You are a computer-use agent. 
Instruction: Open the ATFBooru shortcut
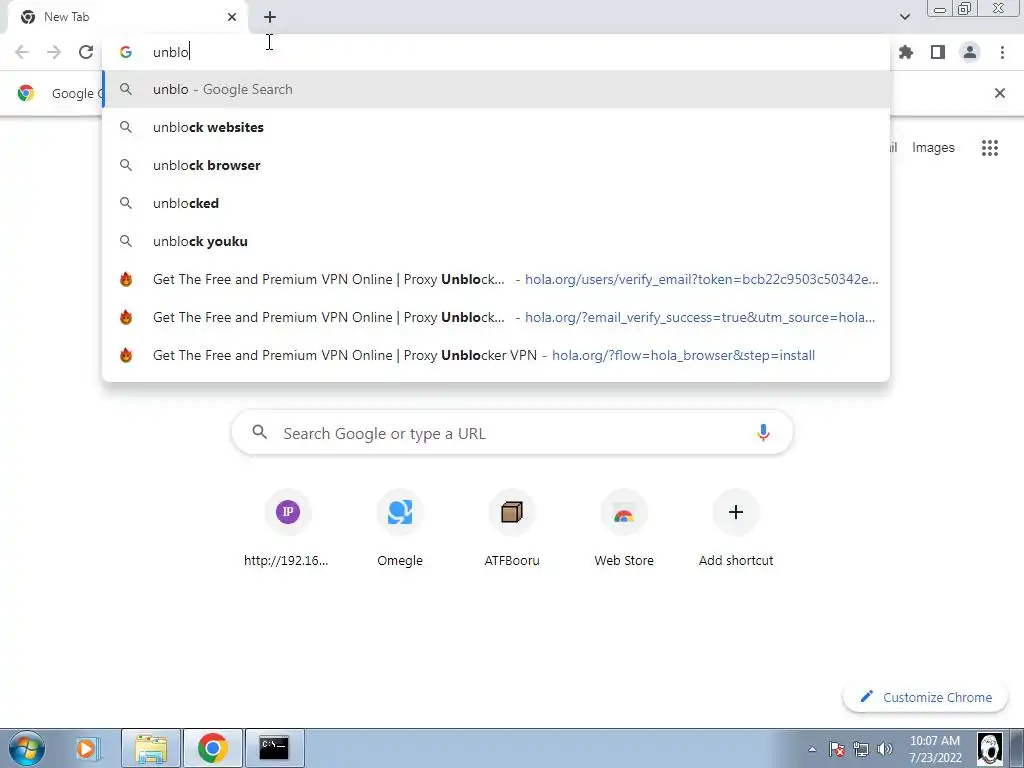pos(512,528)
